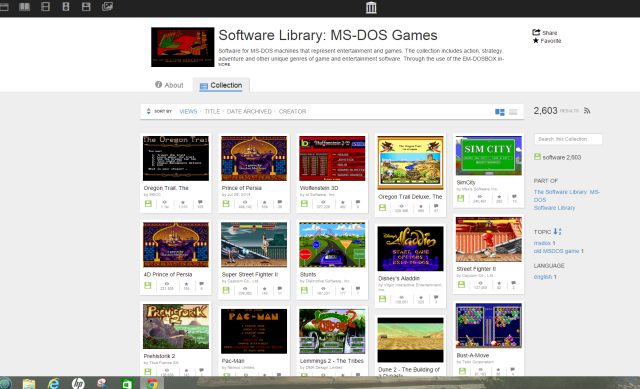This screenshot has width=640, height=389.
Task: Open Chrome from the taskbar
Action: point(152,384)
